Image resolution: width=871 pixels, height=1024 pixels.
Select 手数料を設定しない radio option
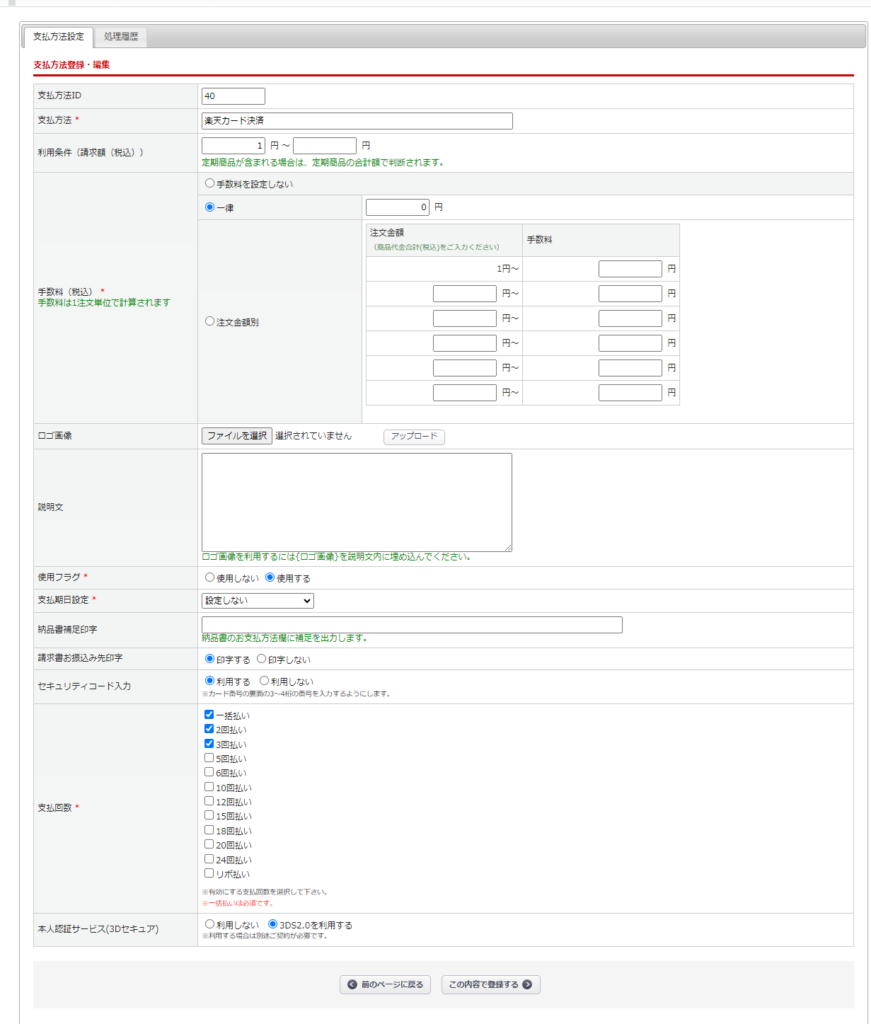click(x=209, y=184)
